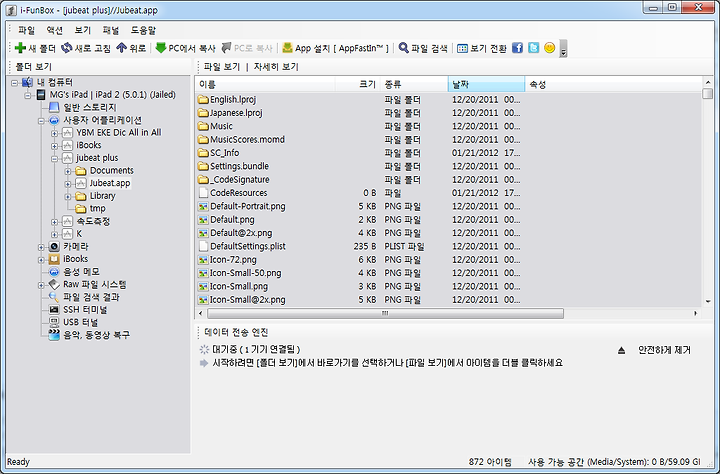This screenshot has height=474, width=720.
Task: Open the 보기 menu
Action: point(83,30)
